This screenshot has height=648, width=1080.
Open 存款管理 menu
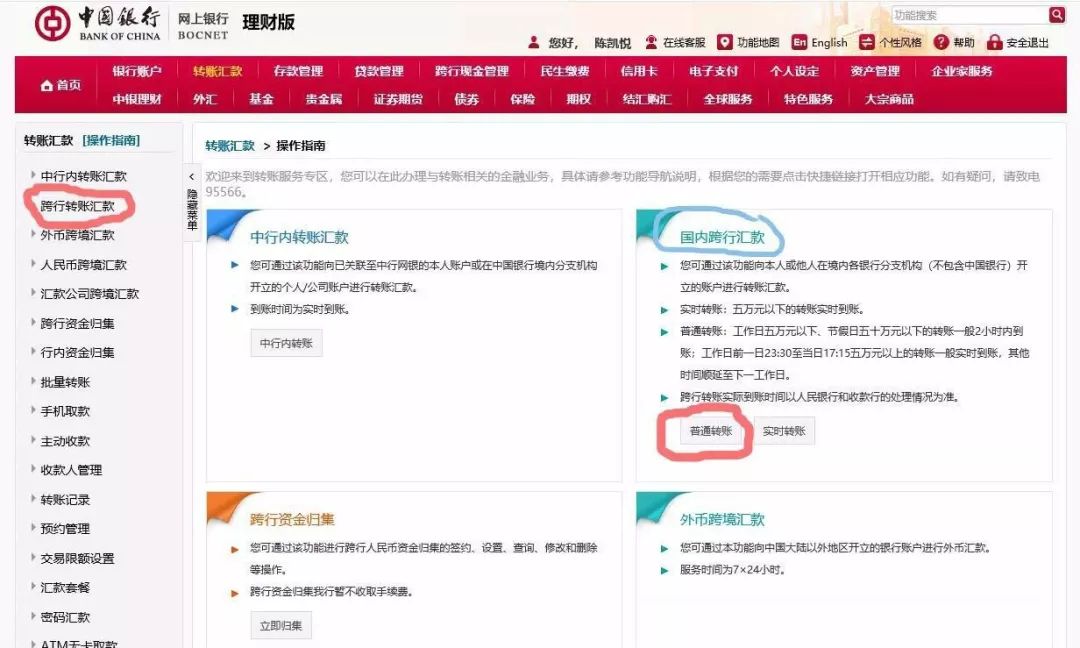pos(298,71)
